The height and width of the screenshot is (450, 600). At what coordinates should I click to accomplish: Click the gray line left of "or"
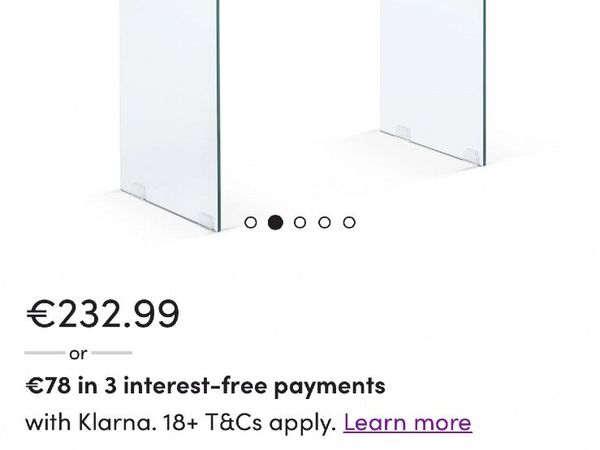(45, 352)
